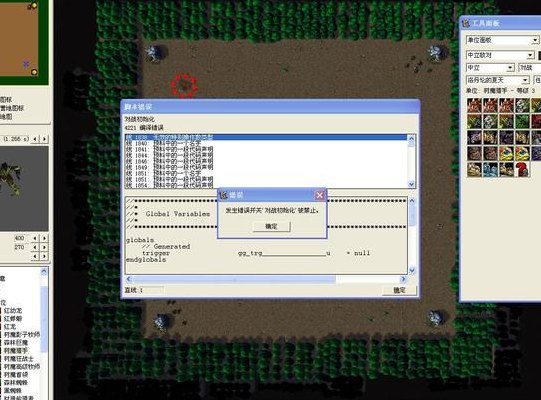Increase the 270 value with right arrow

click(44, 247)
